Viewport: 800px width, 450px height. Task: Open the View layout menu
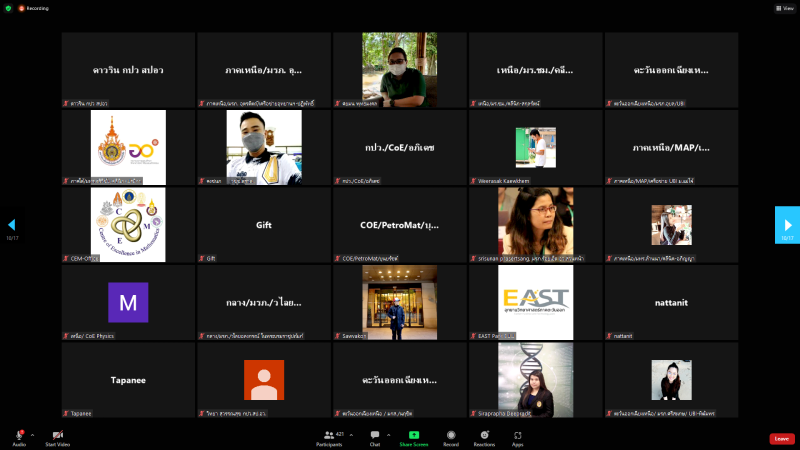(x=784, y=7)
